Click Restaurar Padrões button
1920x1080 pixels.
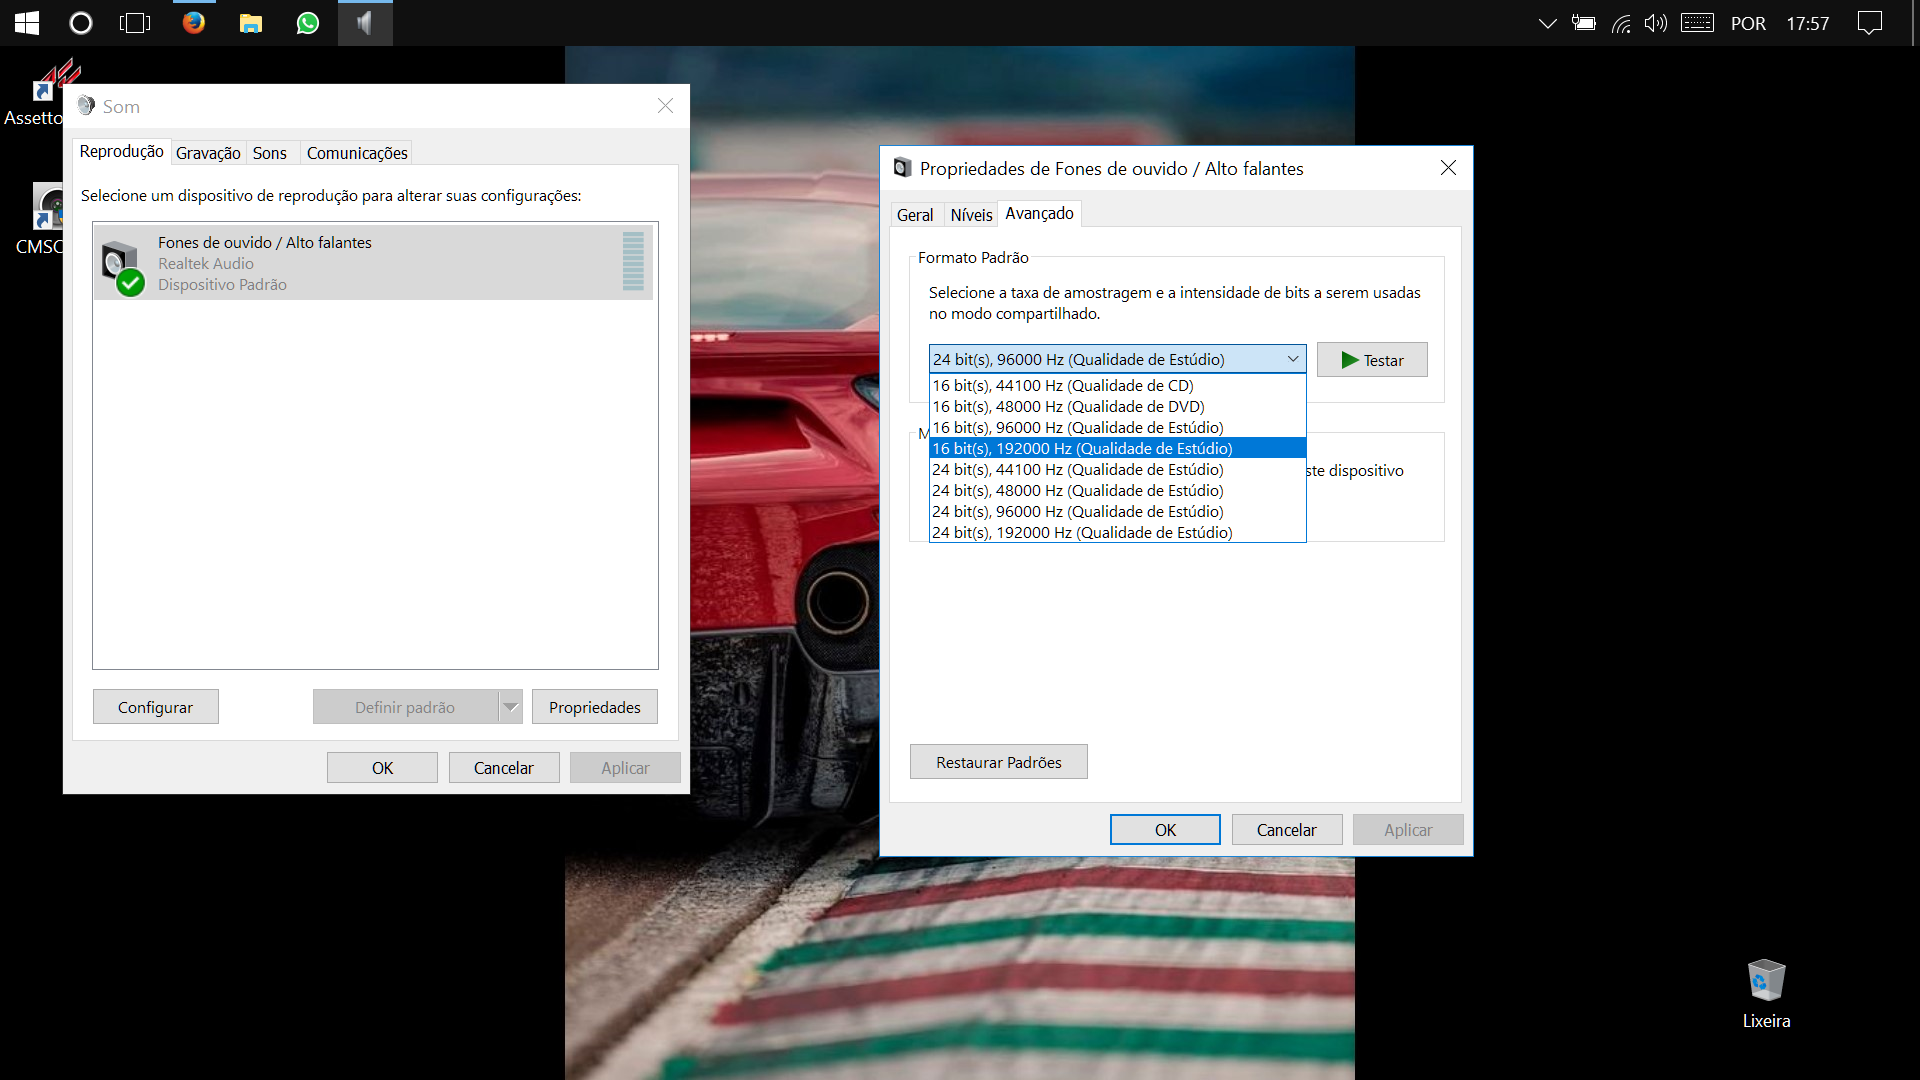tap(999, 762)
